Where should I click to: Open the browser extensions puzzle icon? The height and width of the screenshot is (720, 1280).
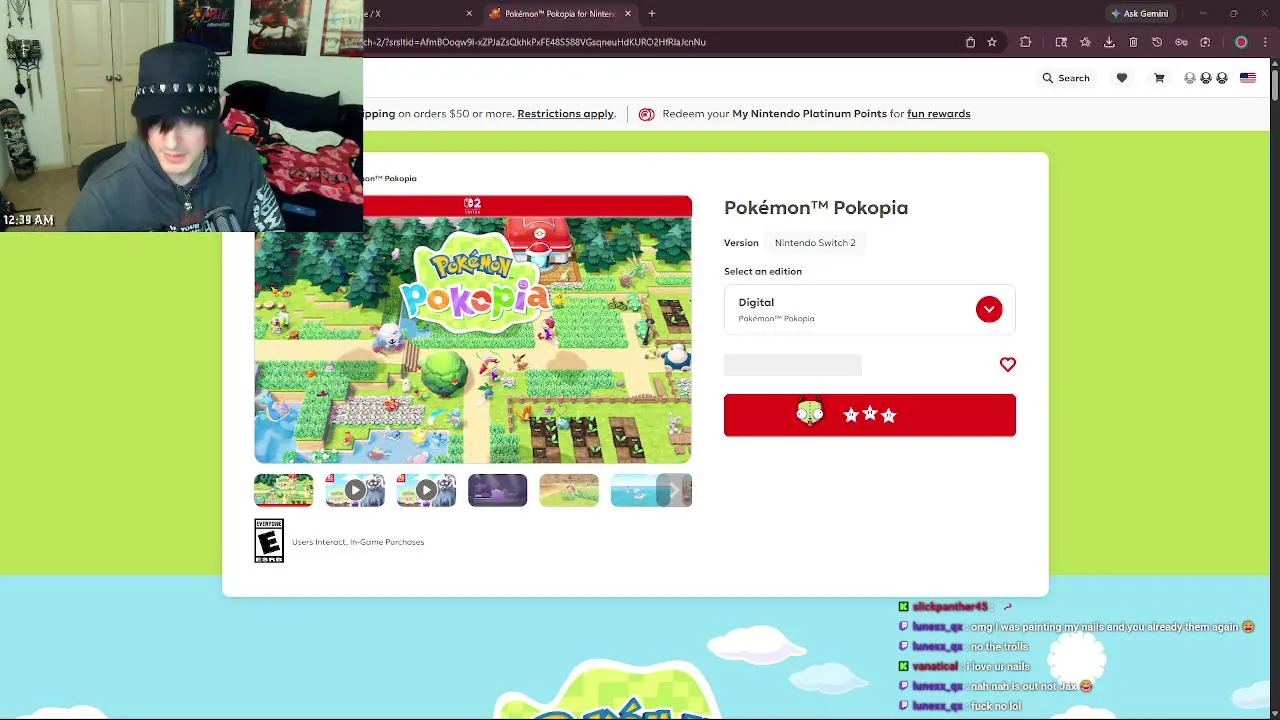[1025, 42]
